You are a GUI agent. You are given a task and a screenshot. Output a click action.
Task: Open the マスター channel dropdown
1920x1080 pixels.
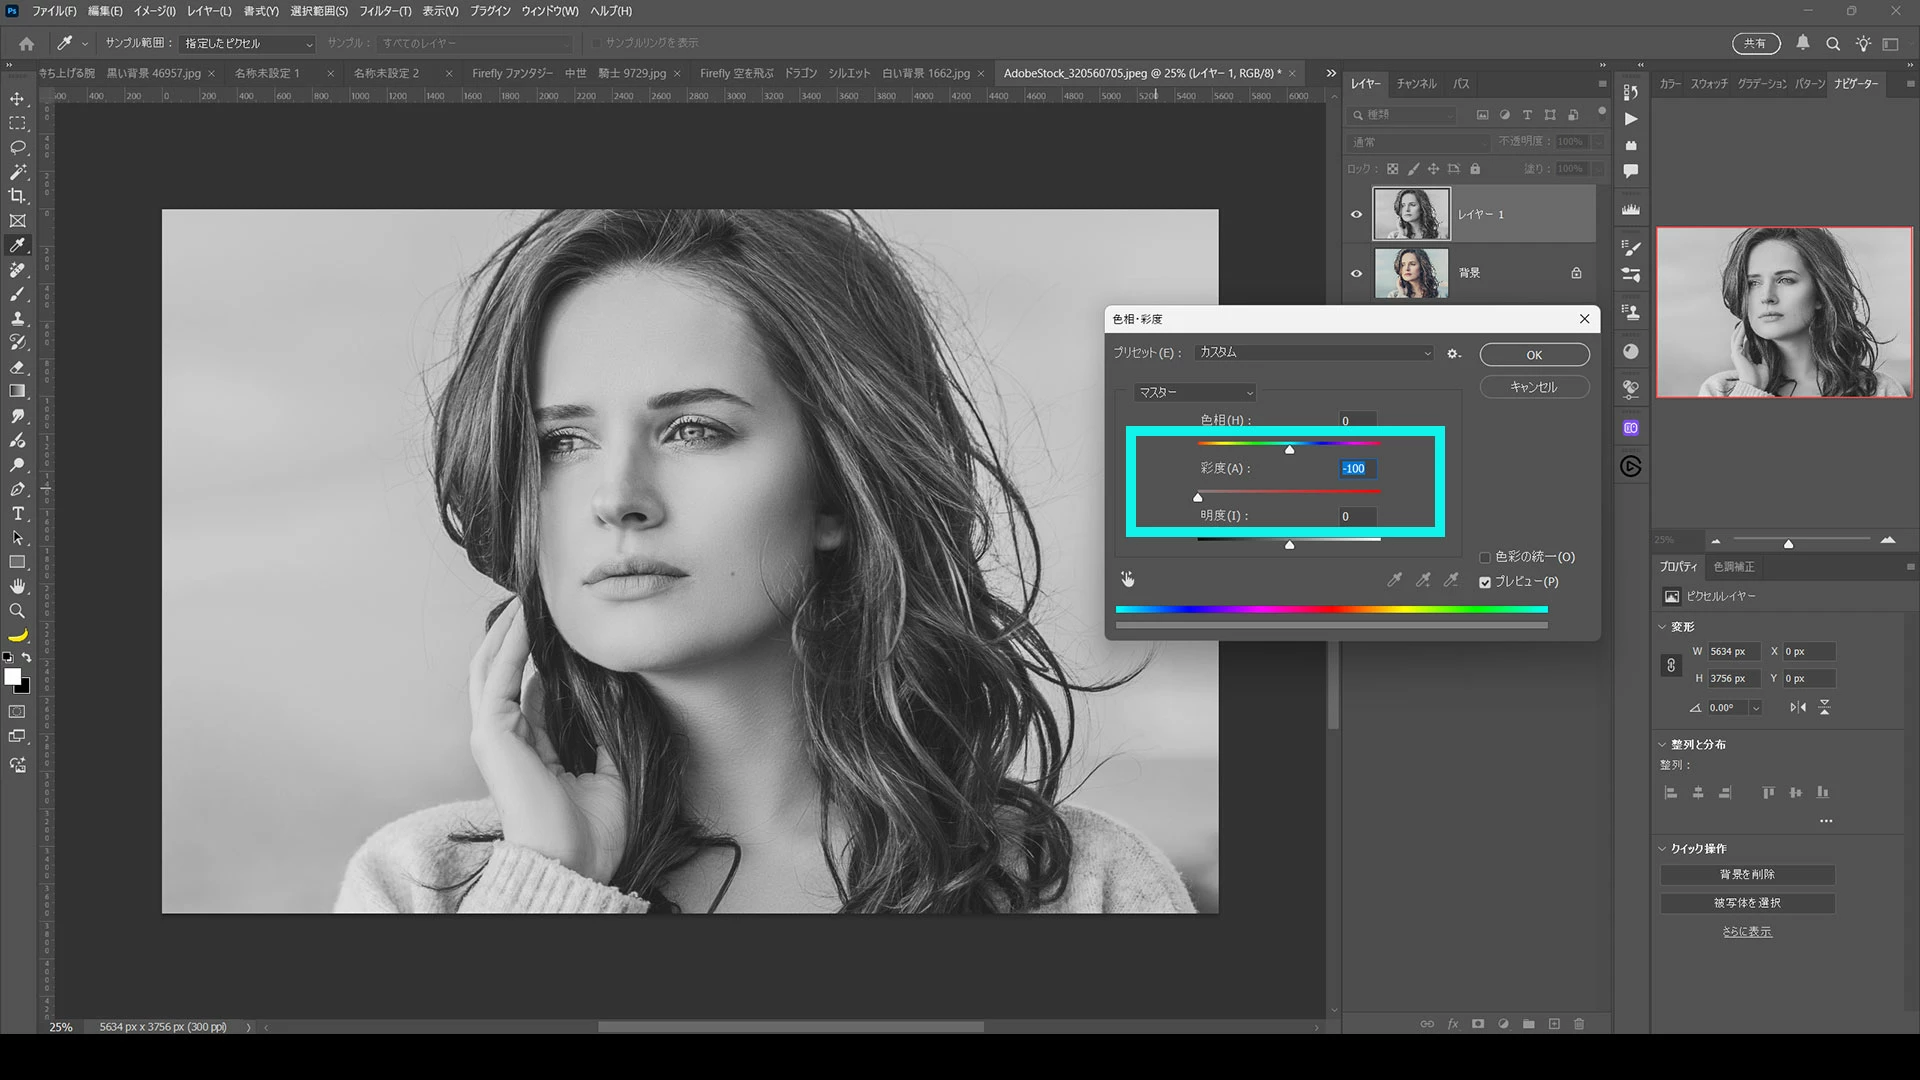(x=1195, y=393)
